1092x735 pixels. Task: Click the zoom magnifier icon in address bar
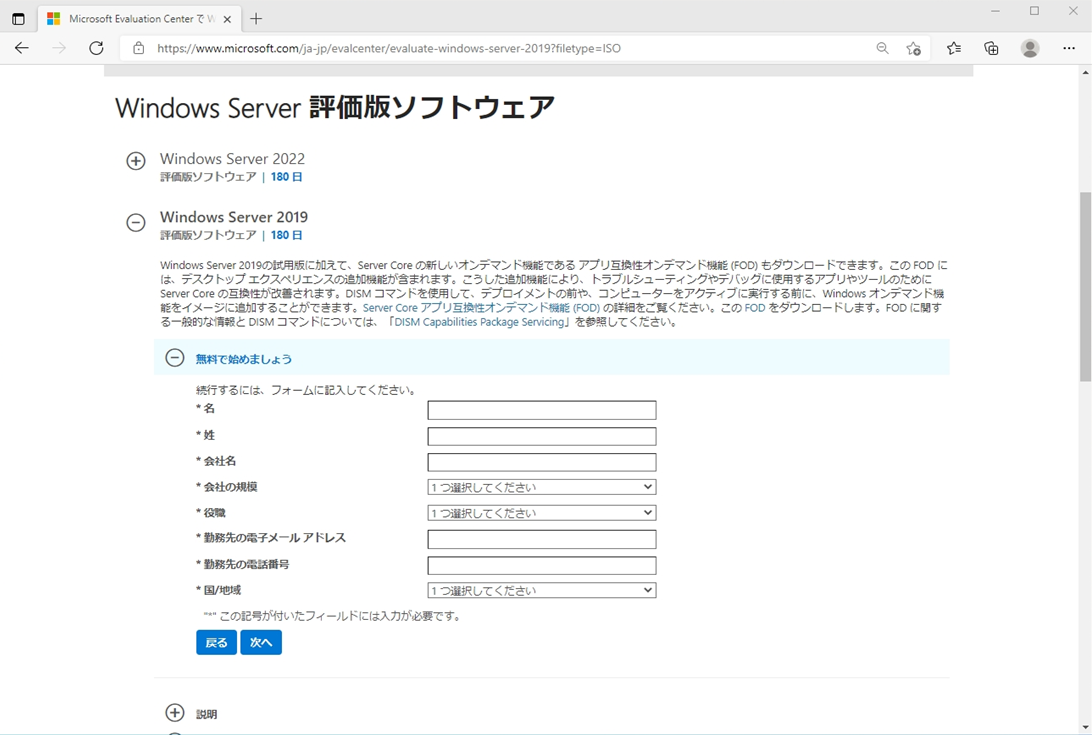(x=882, y=48)
